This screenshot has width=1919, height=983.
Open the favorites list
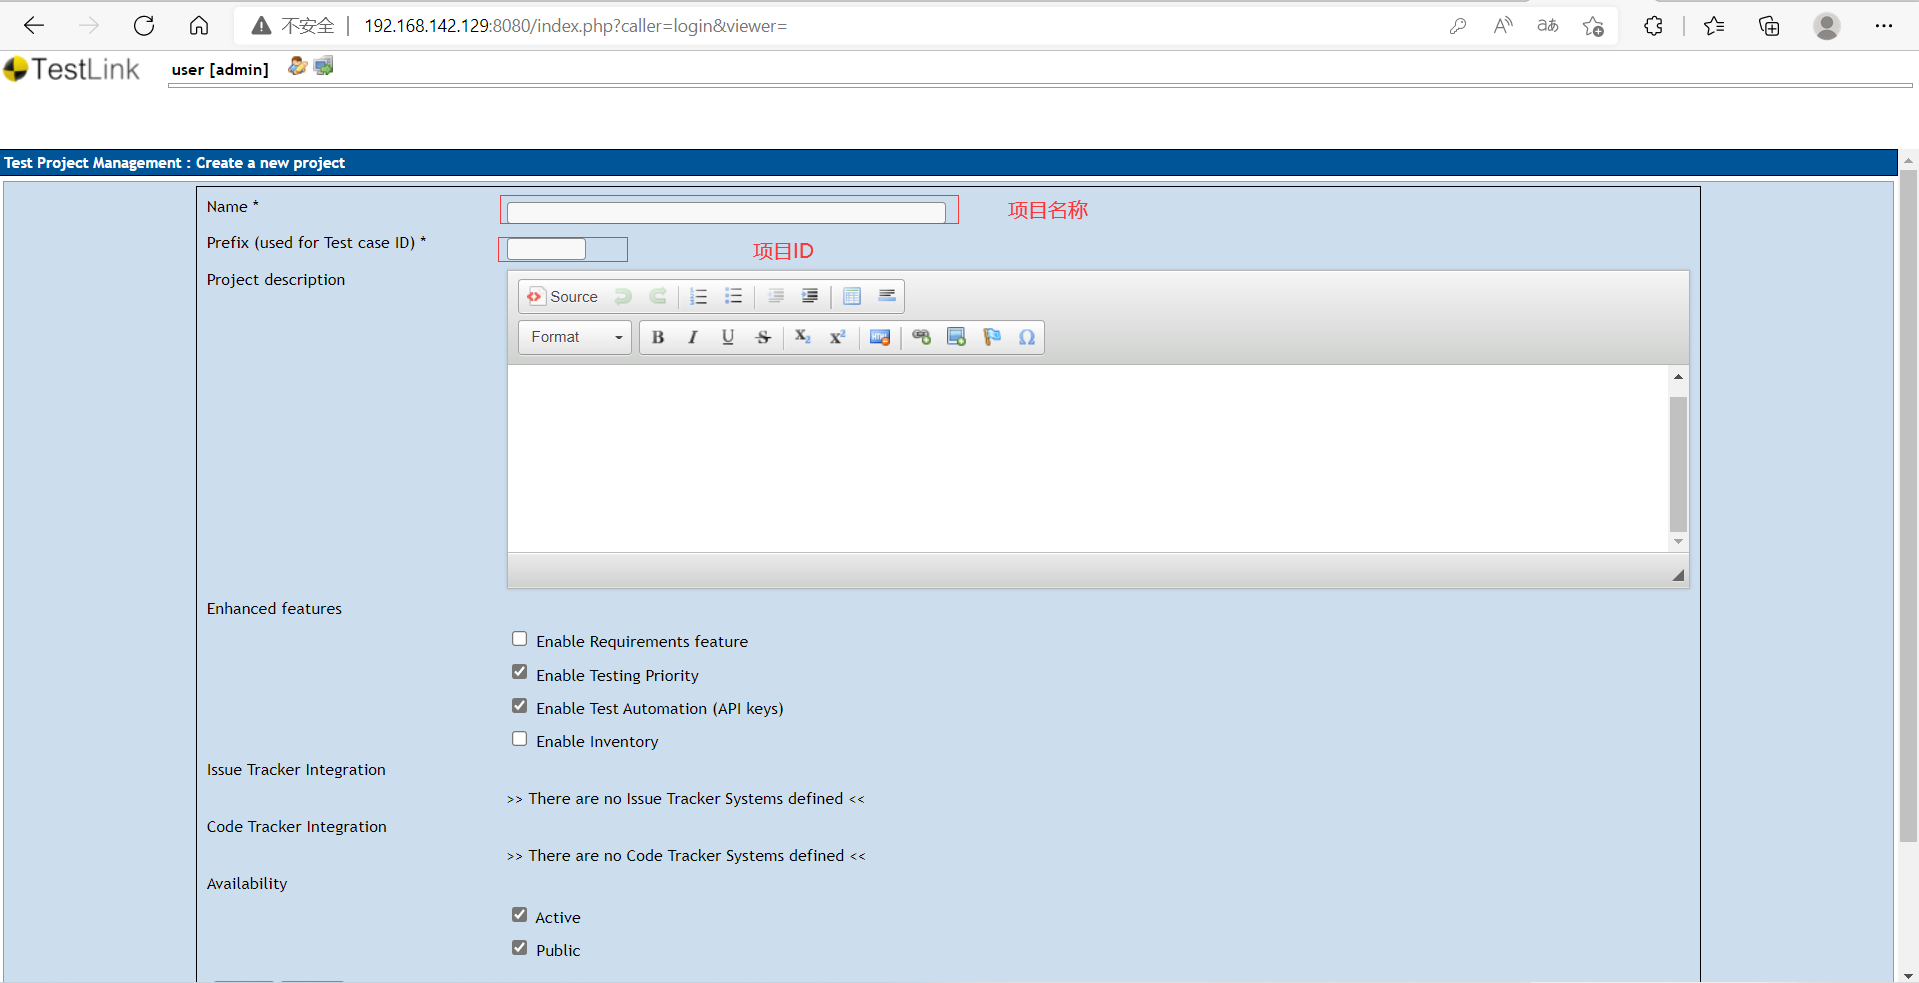pos(1714,26)
